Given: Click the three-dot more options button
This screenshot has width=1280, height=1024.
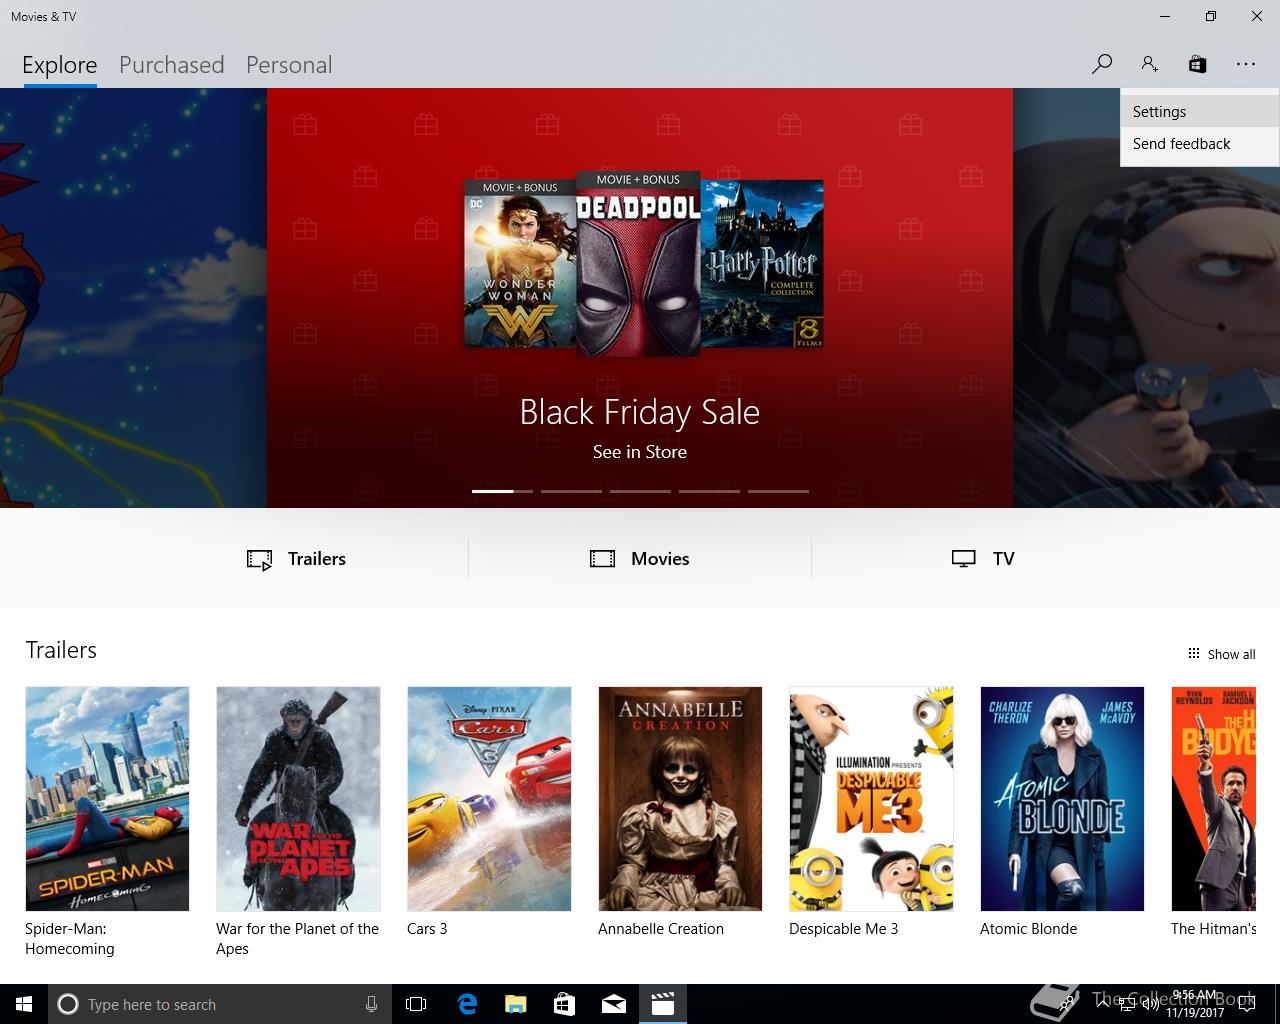Looking at the screenshot, I should [x=1245, y=64].
